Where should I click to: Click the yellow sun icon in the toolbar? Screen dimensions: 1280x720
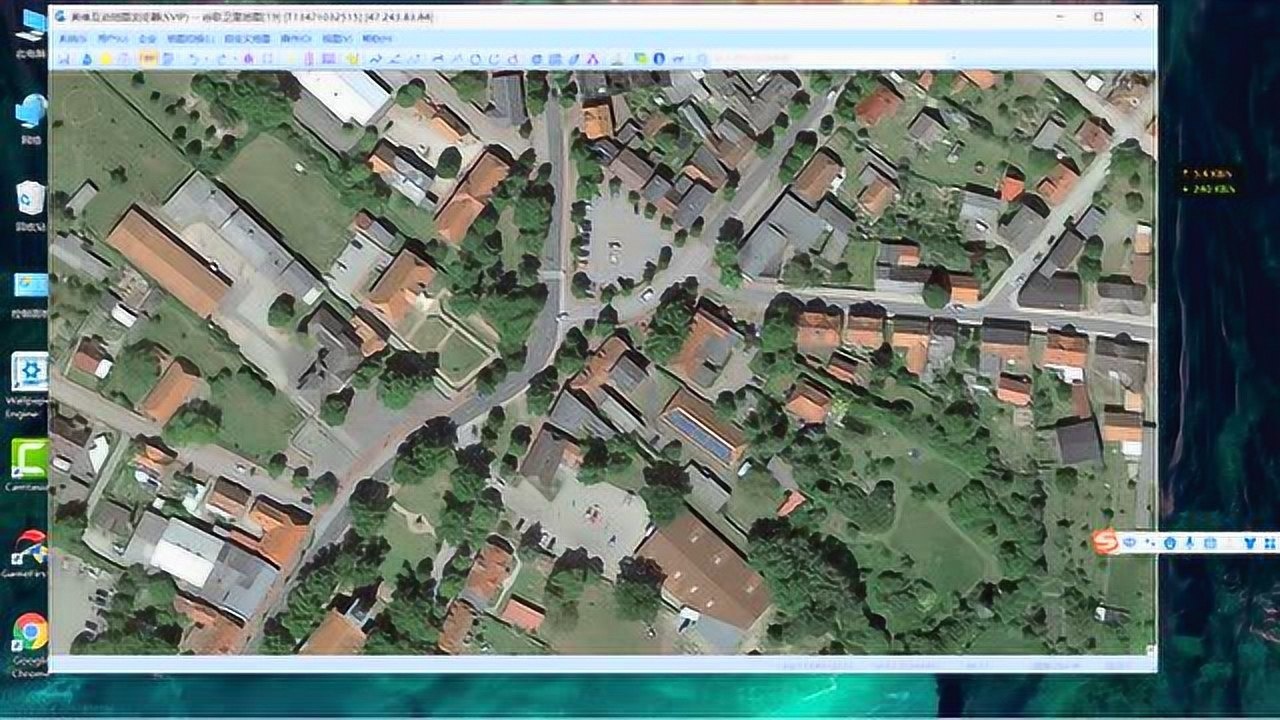coord(106,59)
